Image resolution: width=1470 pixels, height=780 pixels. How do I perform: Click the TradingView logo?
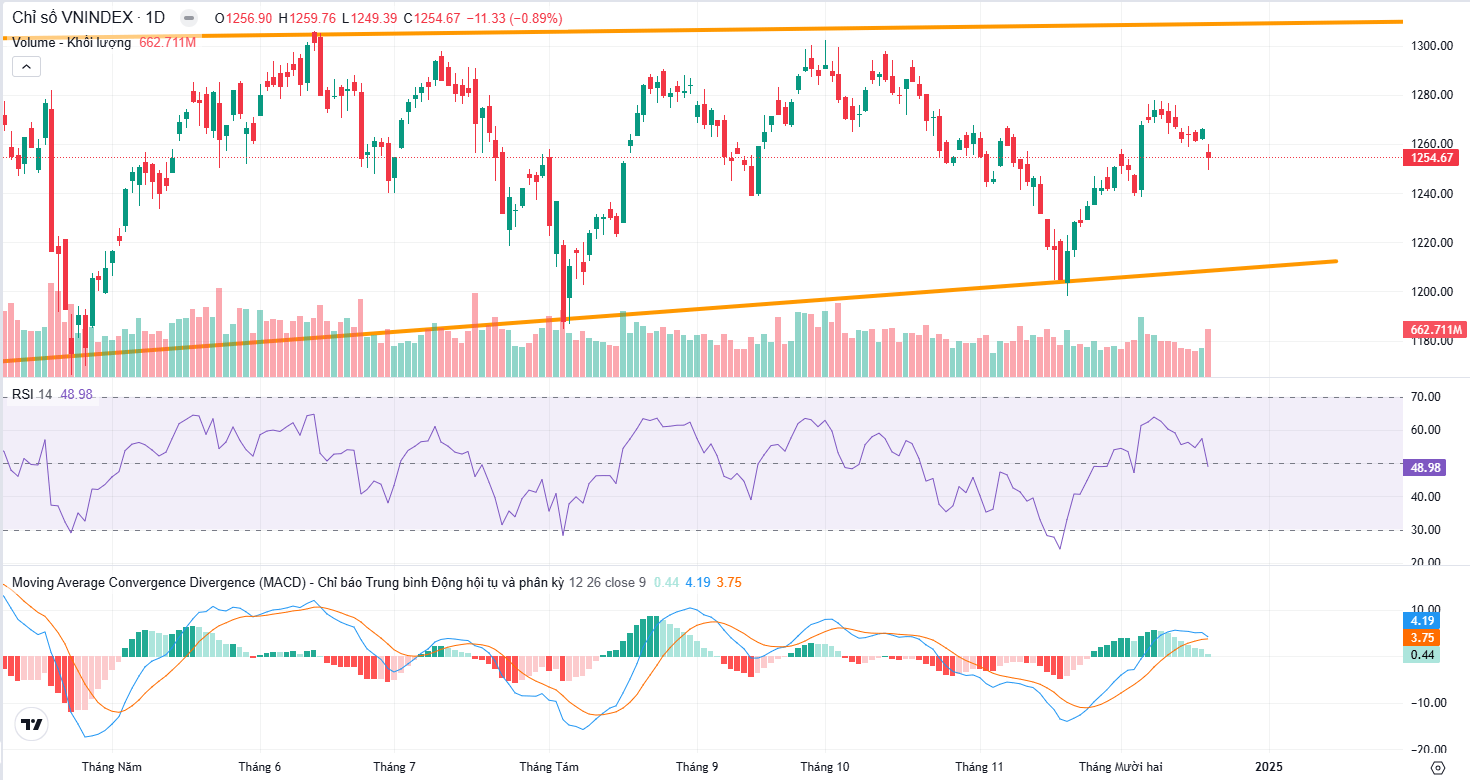pyautogui.click(x=32, y=724)
